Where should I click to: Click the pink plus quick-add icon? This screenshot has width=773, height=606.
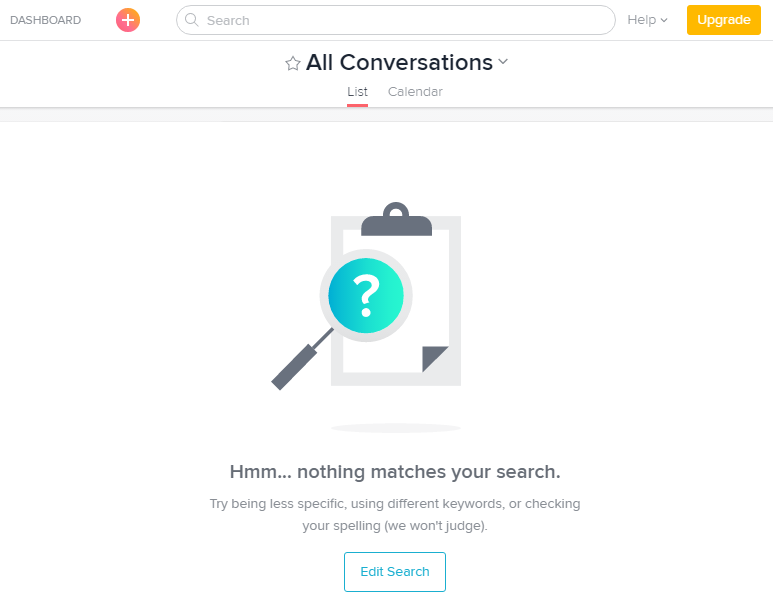tap(128, 20)
